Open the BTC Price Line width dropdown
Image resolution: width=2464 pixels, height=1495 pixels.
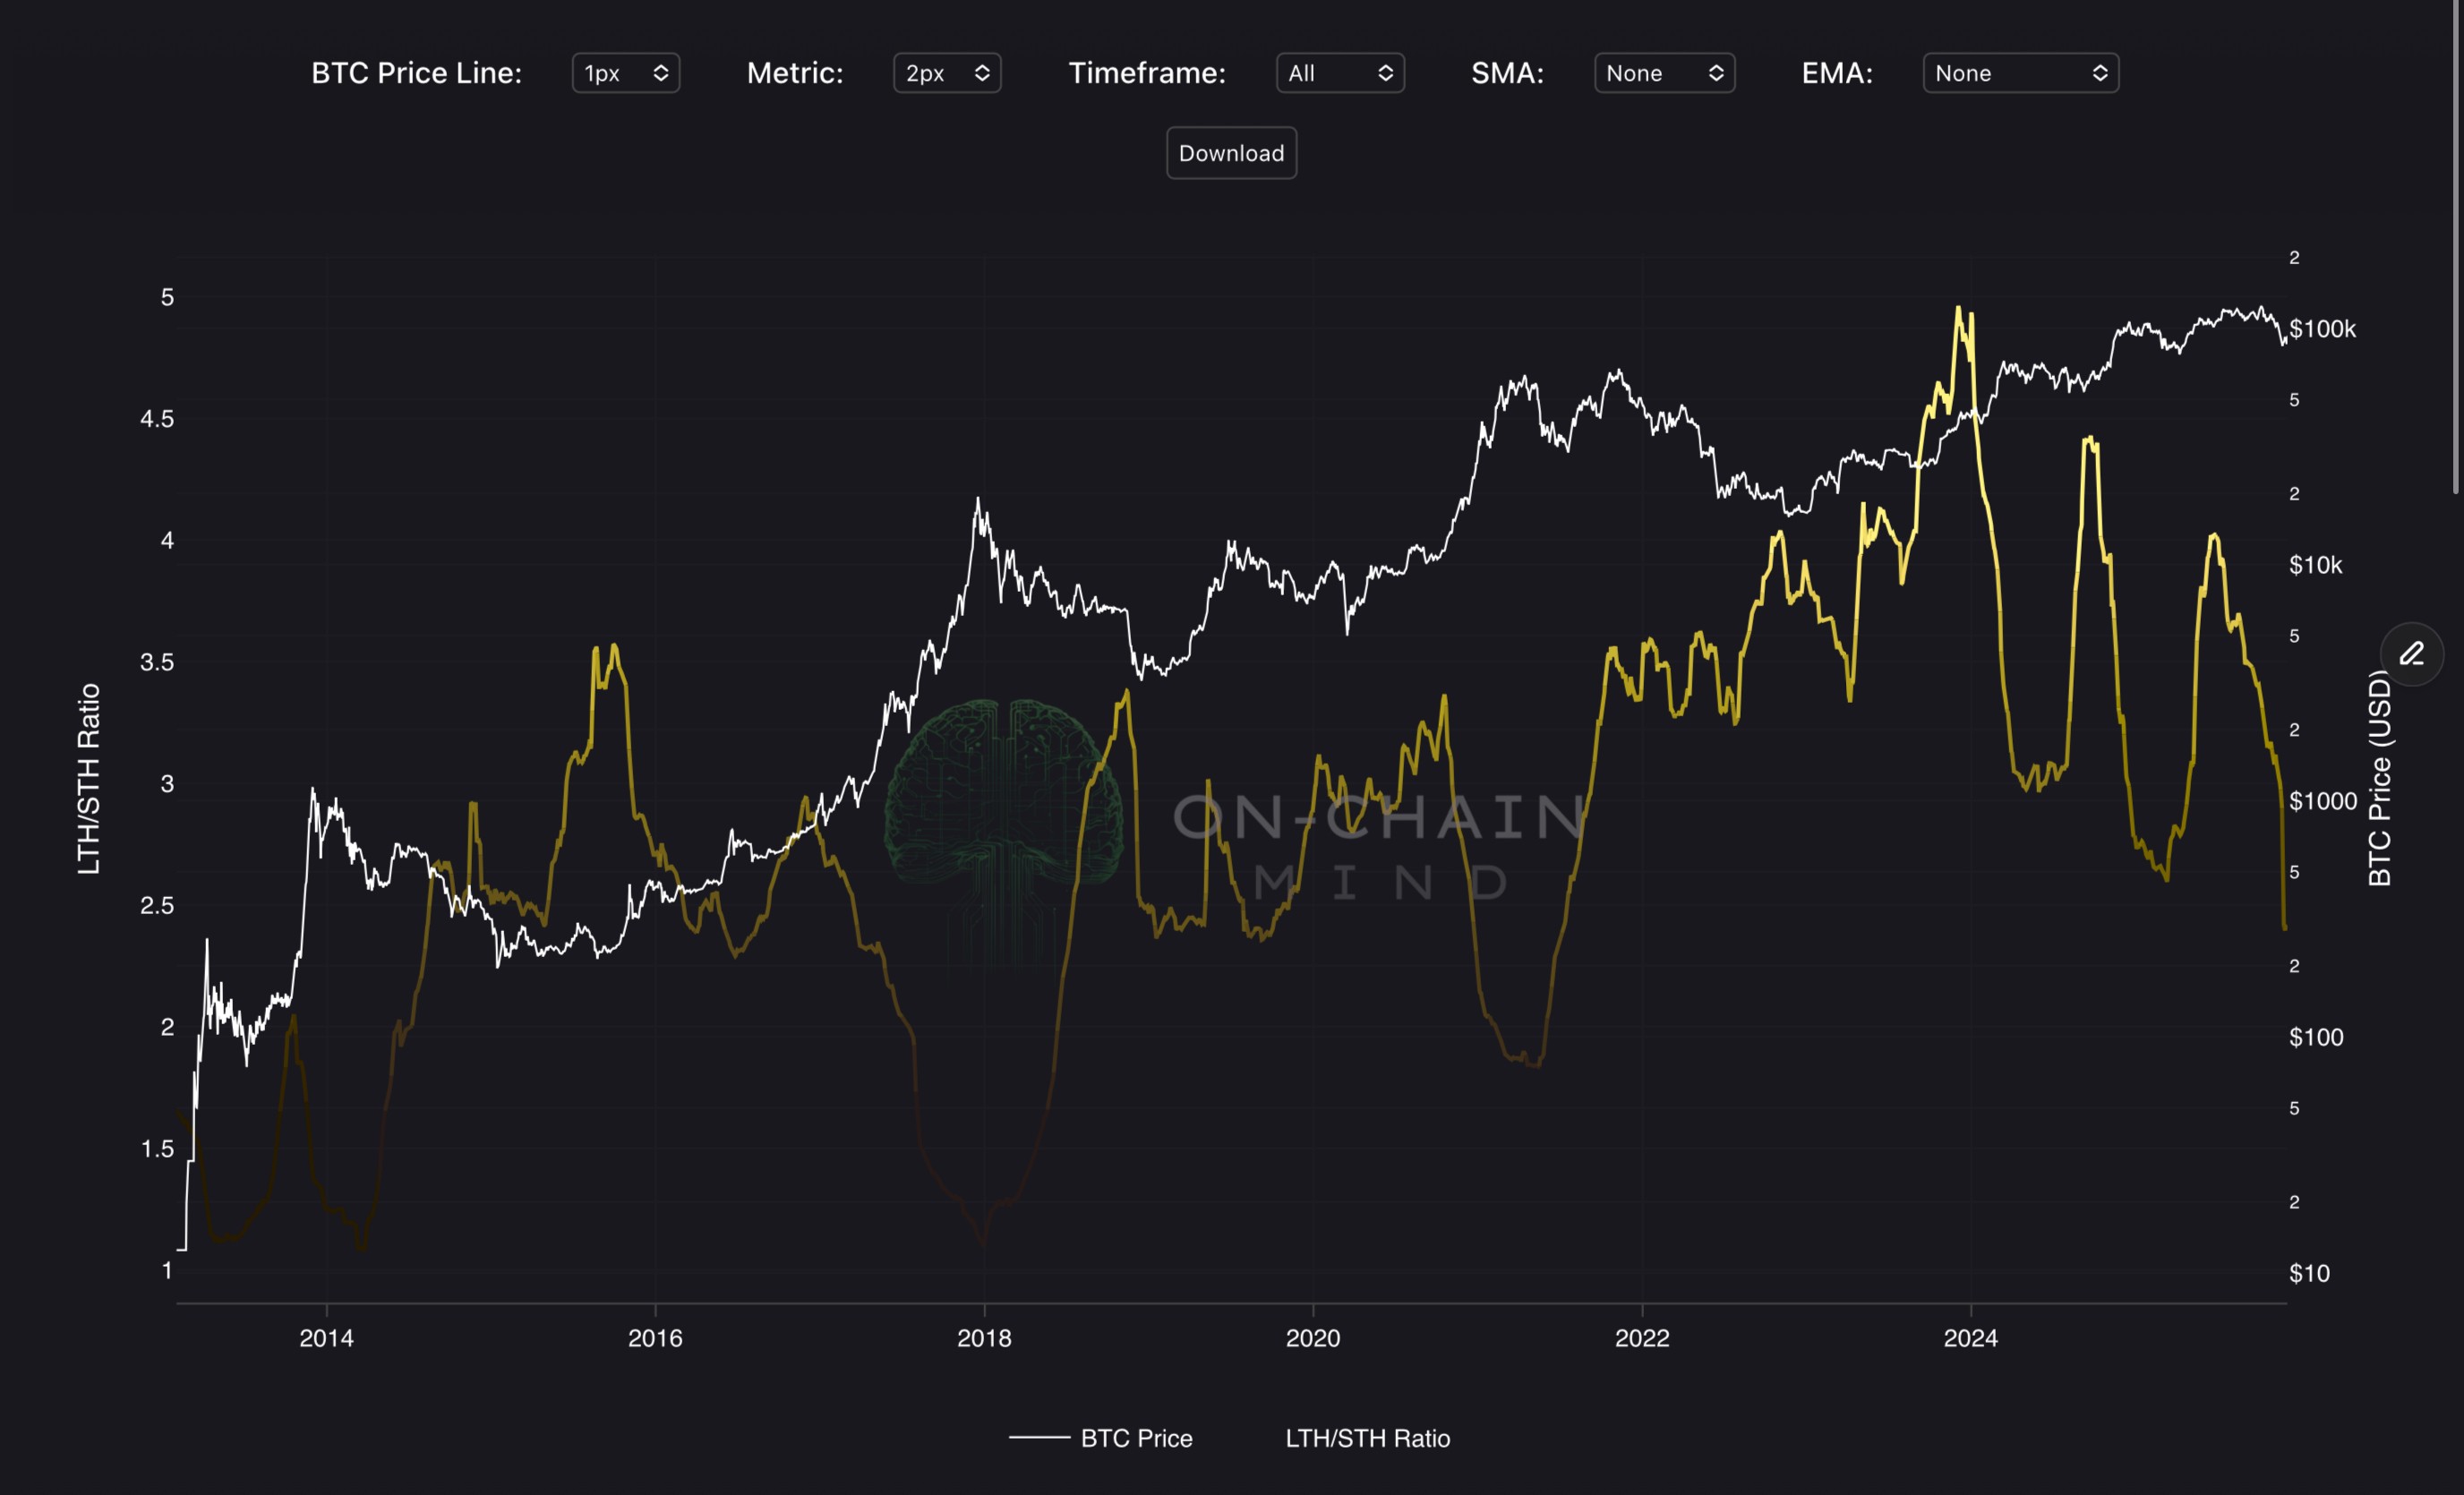625,73
